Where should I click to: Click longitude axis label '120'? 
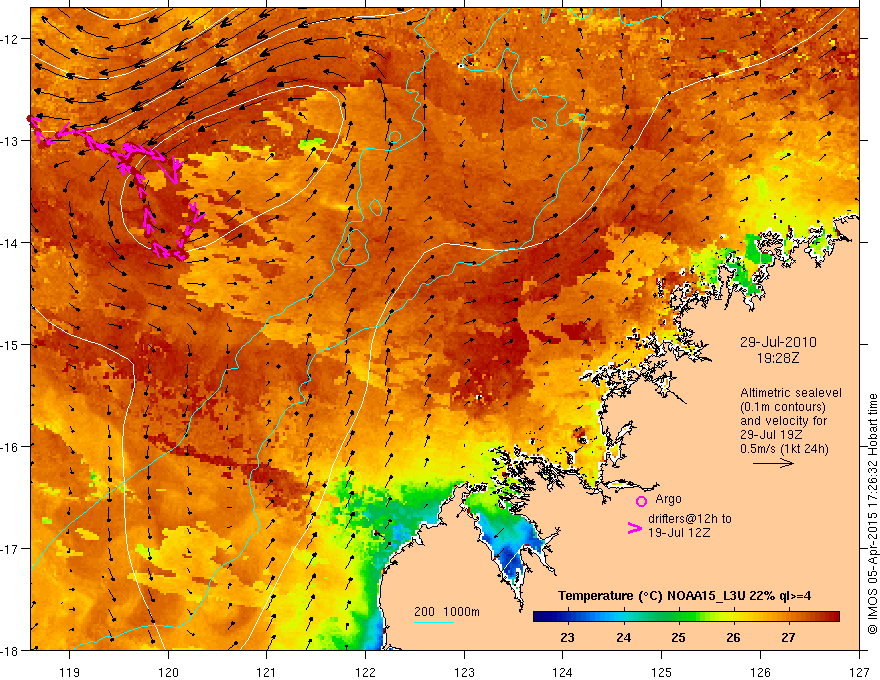168,672
